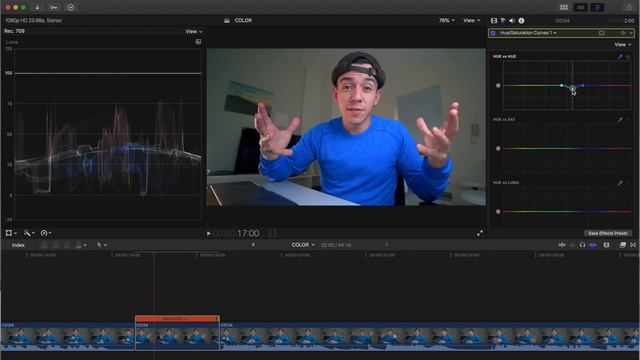Click center control point on Hue vs Hue curve

[x=572, y=89]
